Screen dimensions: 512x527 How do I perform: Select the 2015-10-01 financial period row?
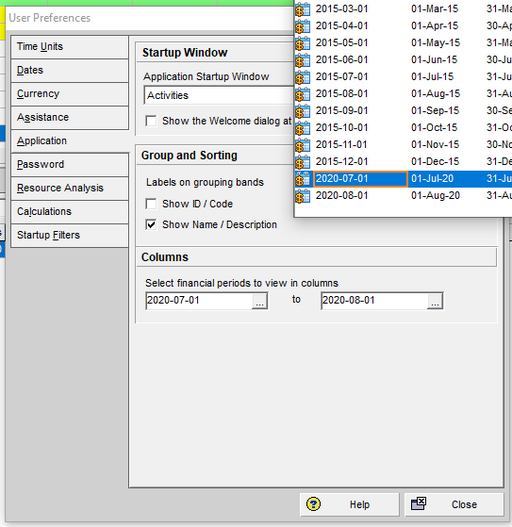click(x=403, y=128)
